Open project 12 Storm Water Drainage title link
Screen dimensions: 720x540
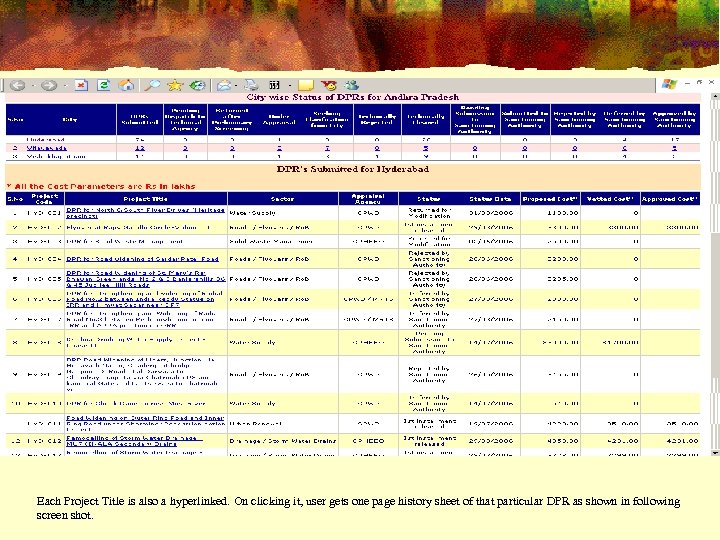[135, 441]
